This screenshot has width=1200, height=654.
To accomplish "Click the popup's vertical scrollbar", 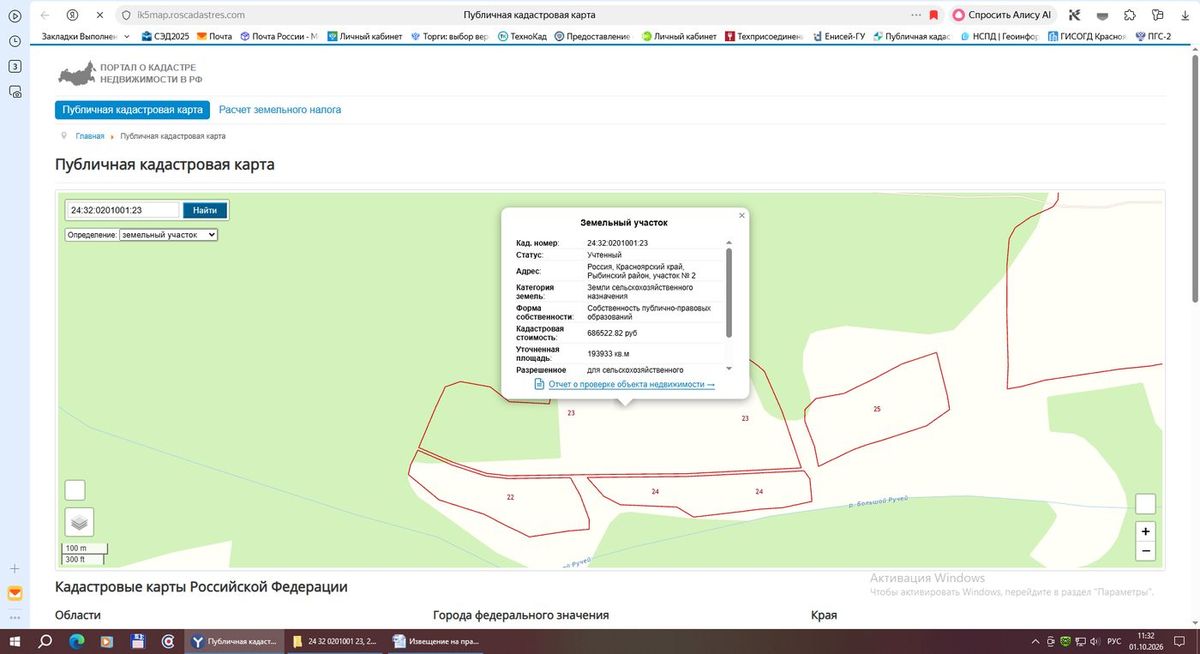I will (x=729, y=292).
